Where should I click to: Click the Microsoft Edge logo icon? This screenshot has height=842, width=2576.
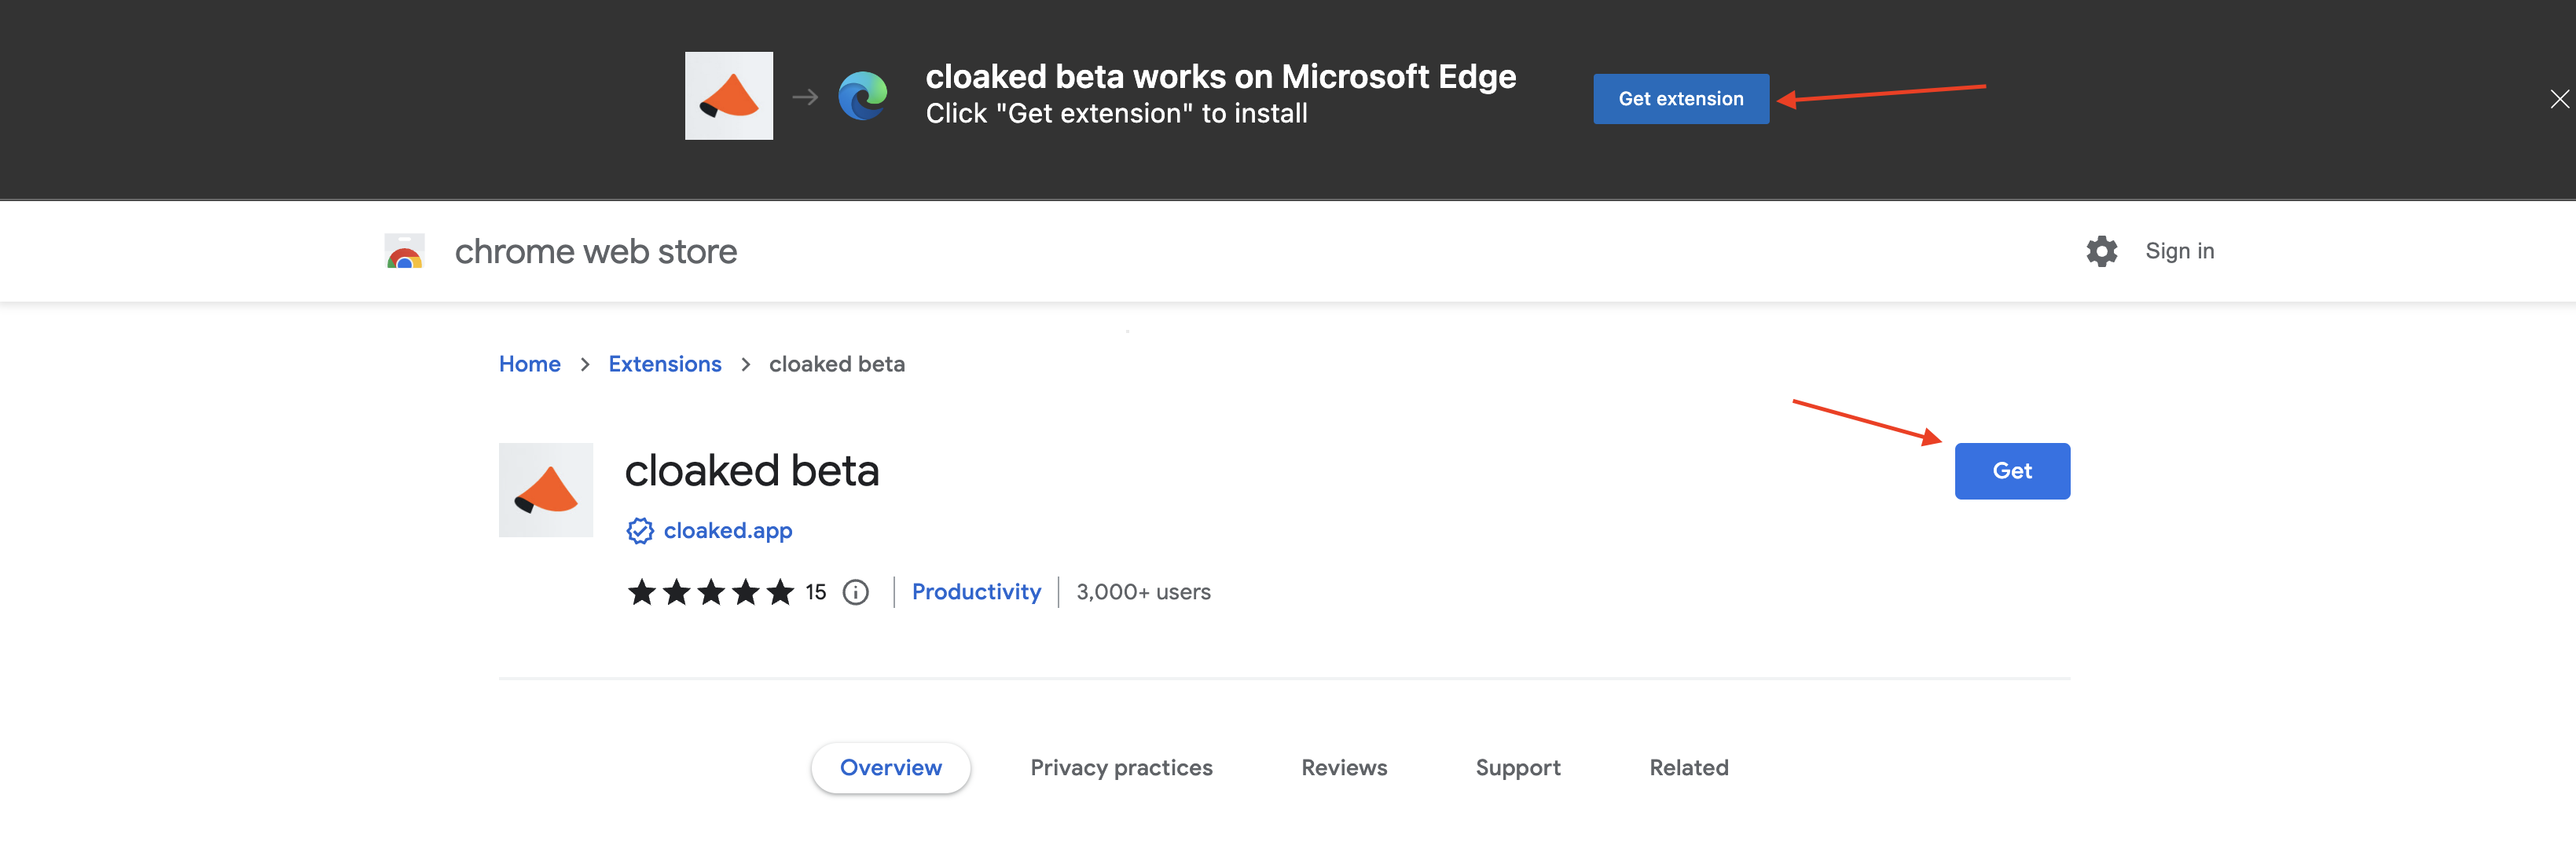click(862, 96)
